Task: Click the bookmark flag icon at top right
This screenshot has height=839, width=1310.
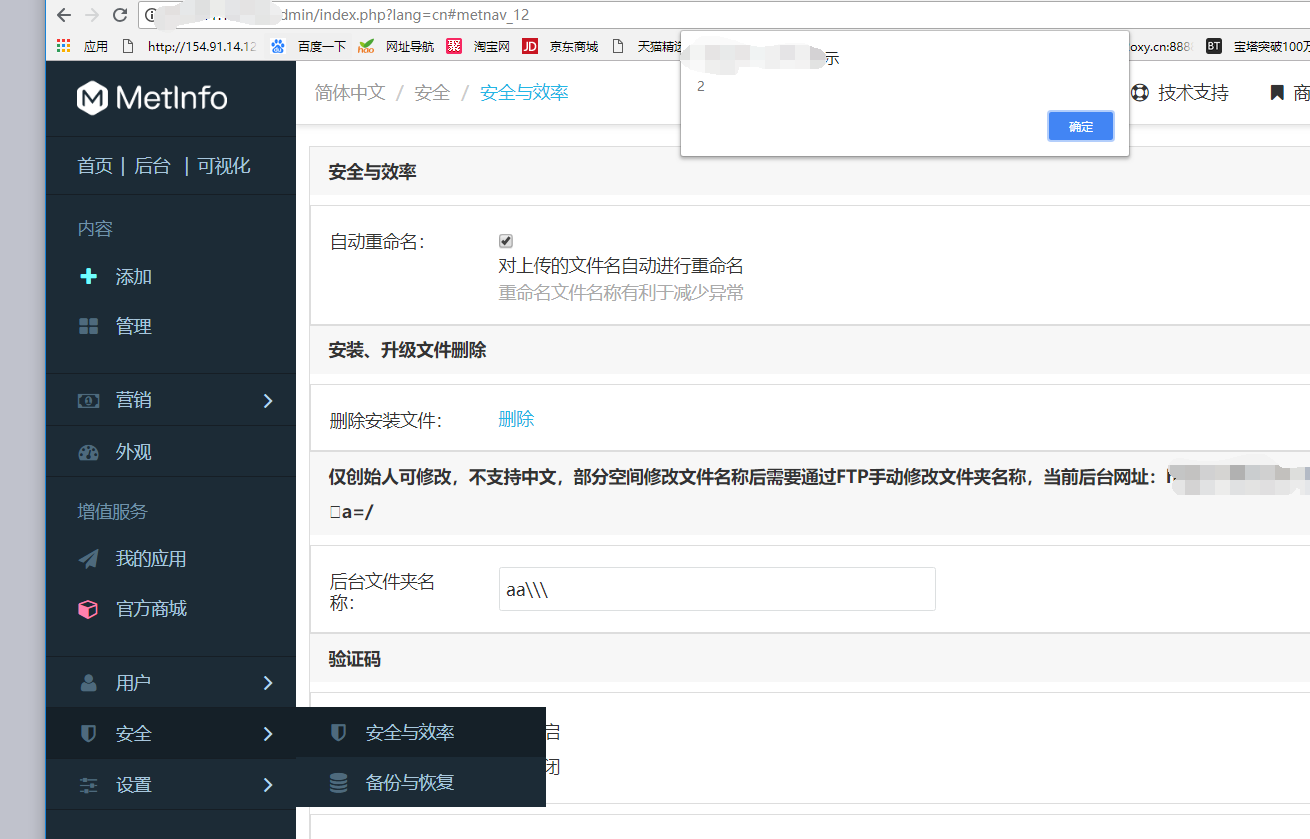Action: pos(1276,93)
